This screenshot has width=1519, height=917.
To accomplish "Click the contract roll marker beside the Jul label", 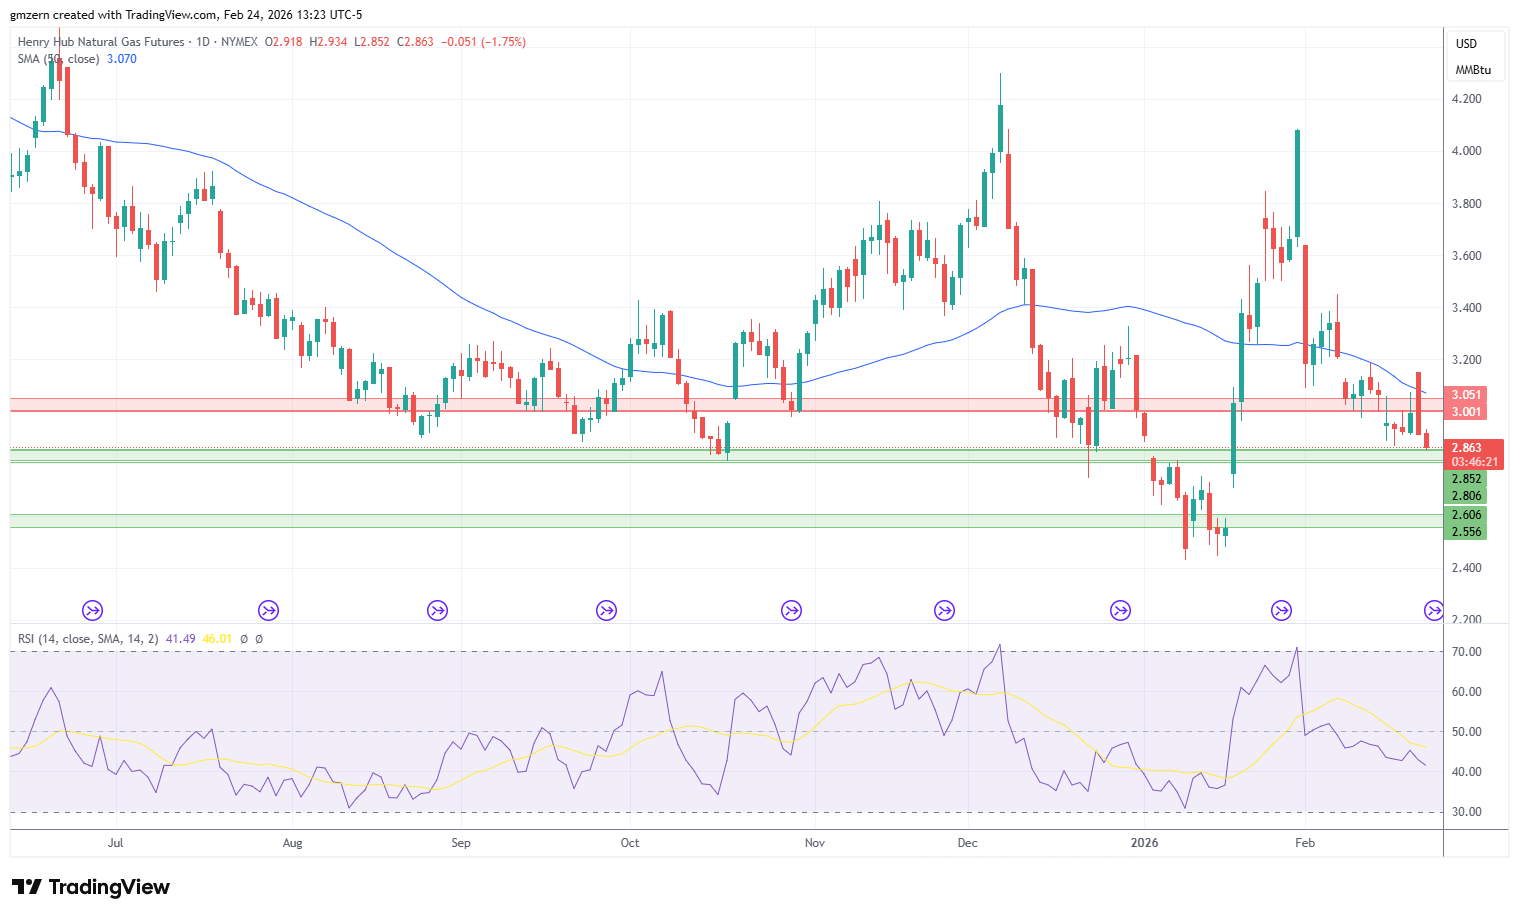I will point(92,610).
